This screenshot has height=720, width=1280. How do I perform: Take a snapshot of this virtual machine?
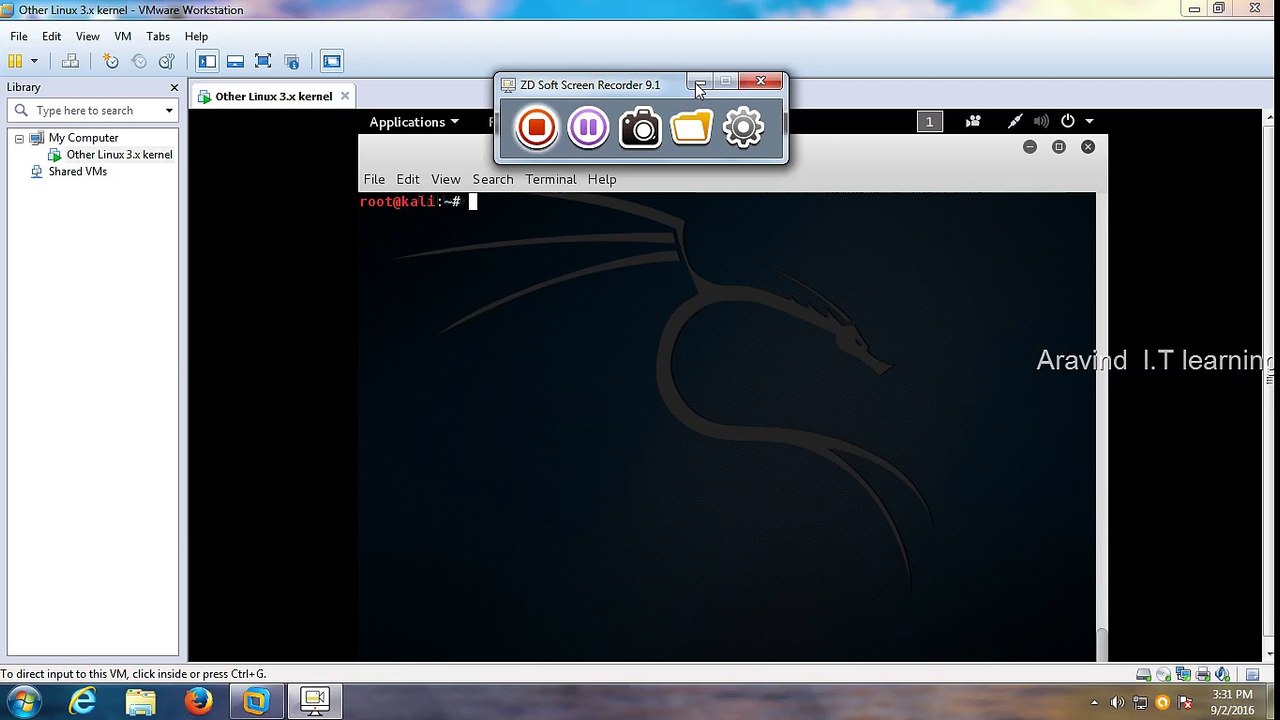click(111, 61)
